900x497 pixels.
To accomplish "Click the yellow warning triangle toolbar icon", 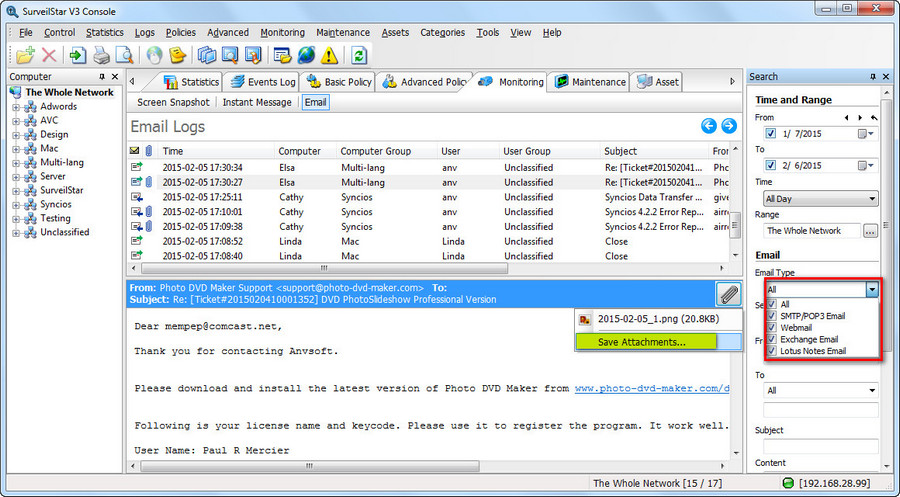I will coord(329,55).
